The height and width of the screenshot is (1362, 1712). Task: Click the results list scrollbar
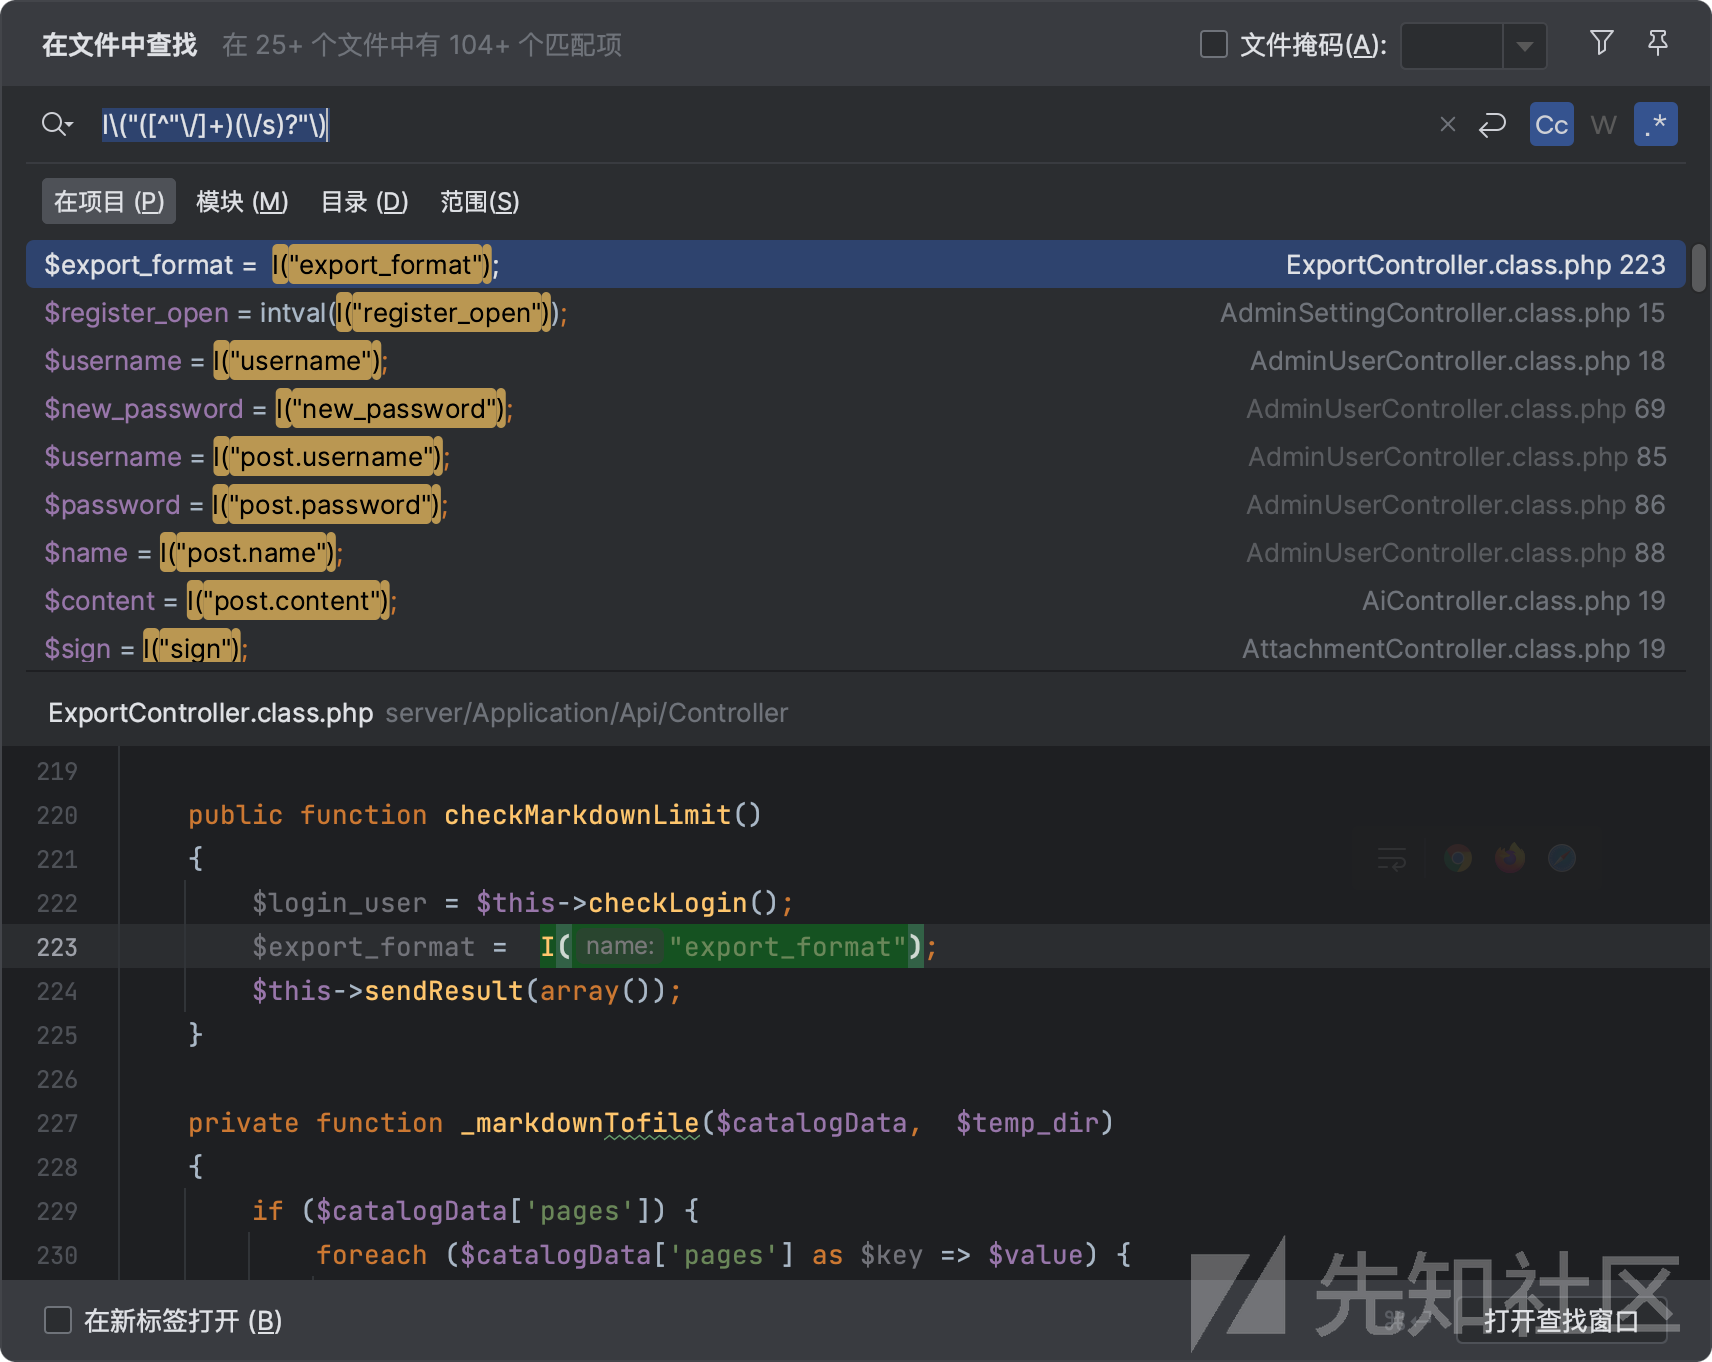[1698, 268]
